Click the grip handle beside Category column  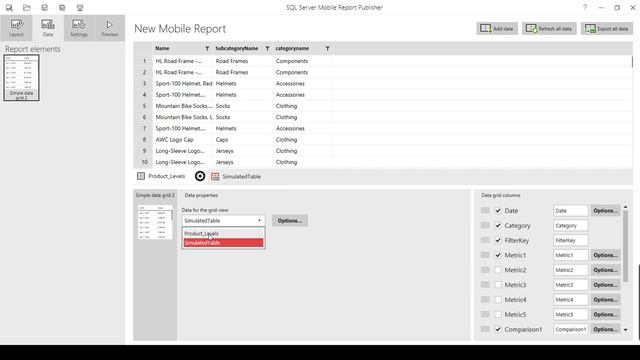point(485,225)
